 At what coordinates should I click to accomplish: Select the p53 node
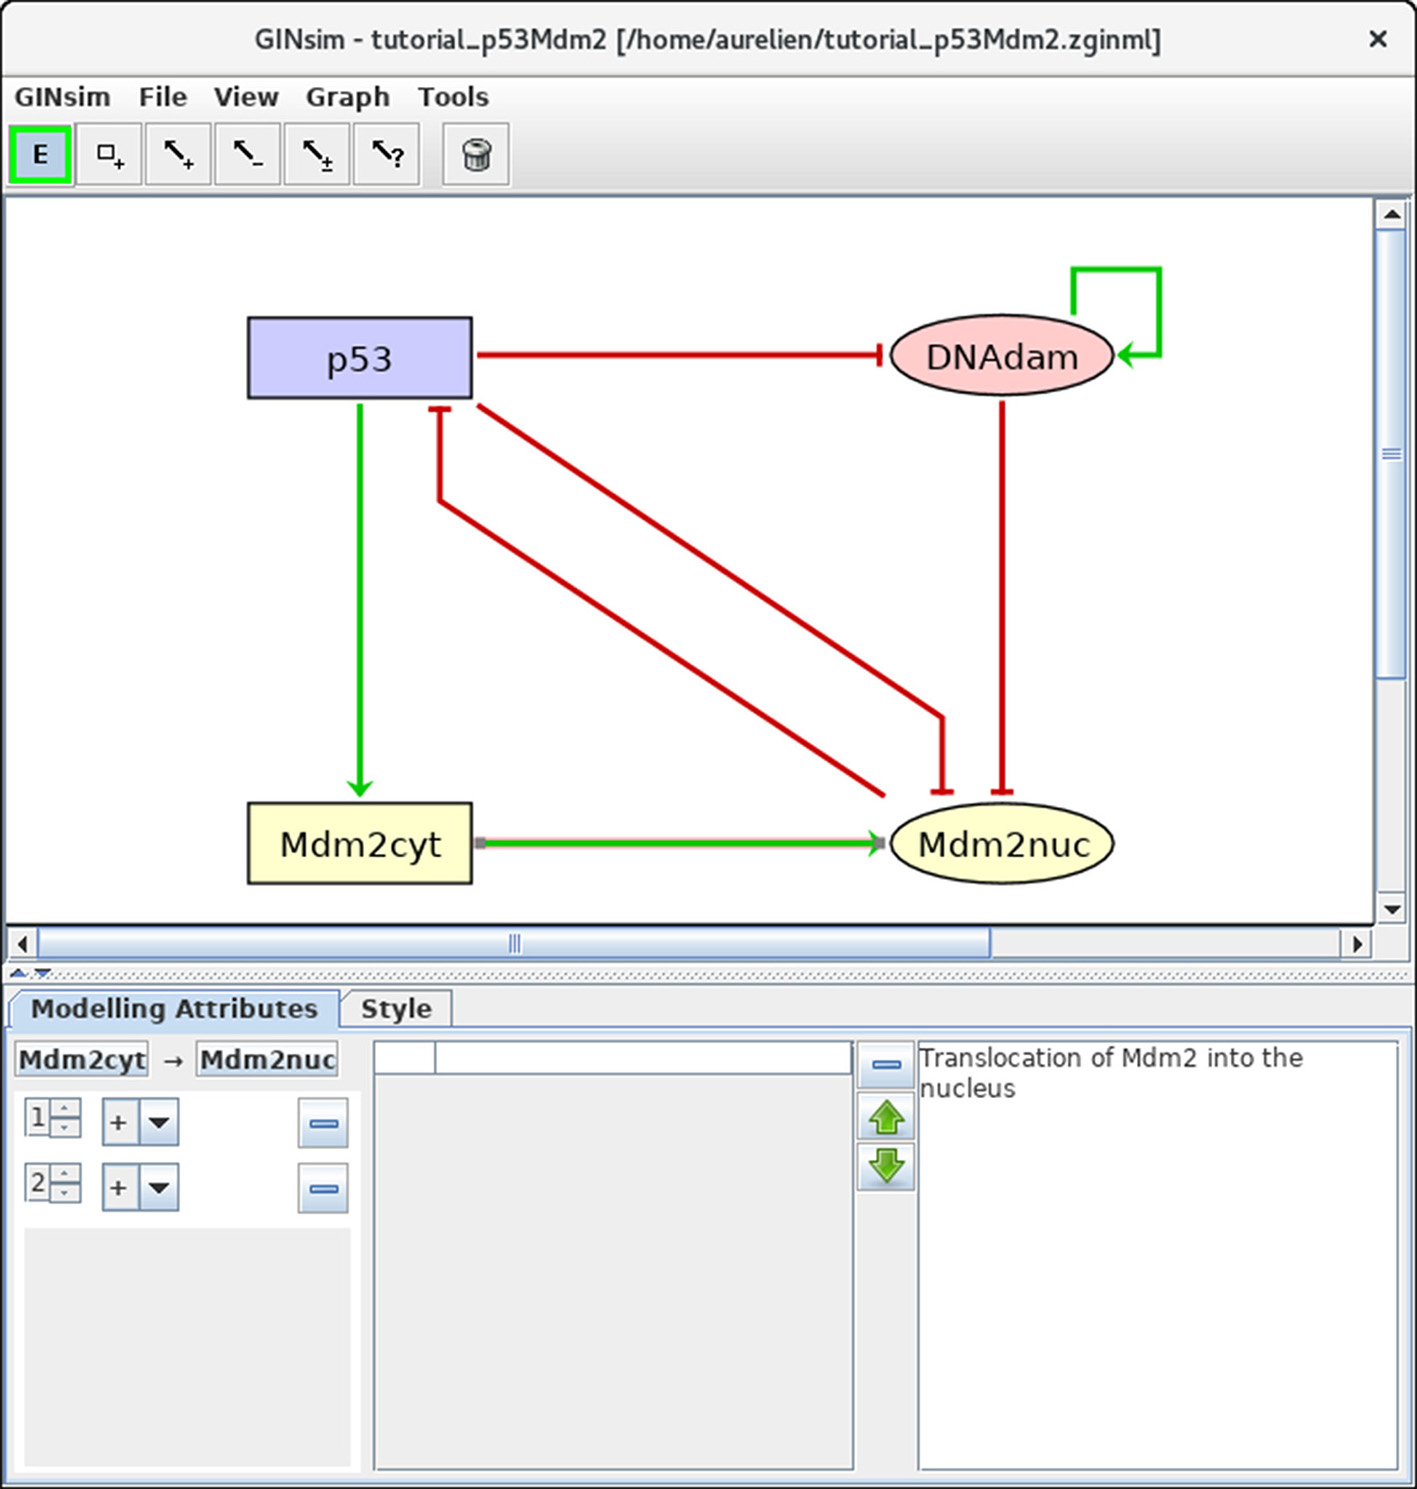tap(360, 358)
